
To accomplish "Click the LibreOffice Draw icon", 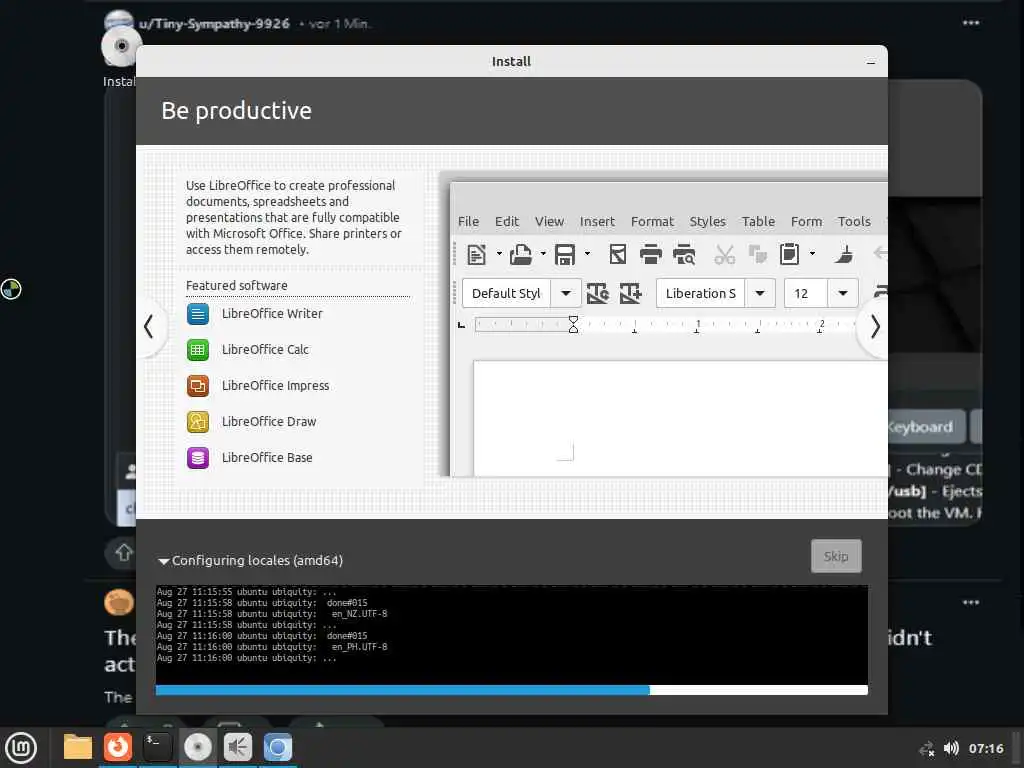I will click(198, 422).
